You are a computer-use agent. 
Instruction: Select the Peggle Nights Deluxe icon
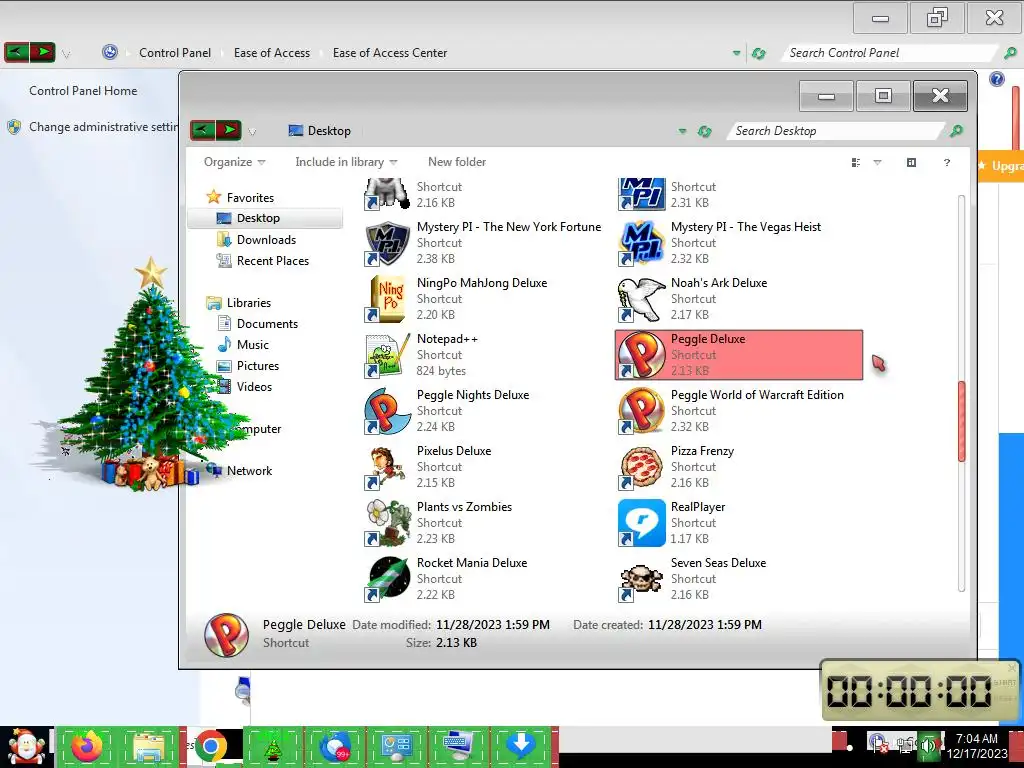coord(387,411)
